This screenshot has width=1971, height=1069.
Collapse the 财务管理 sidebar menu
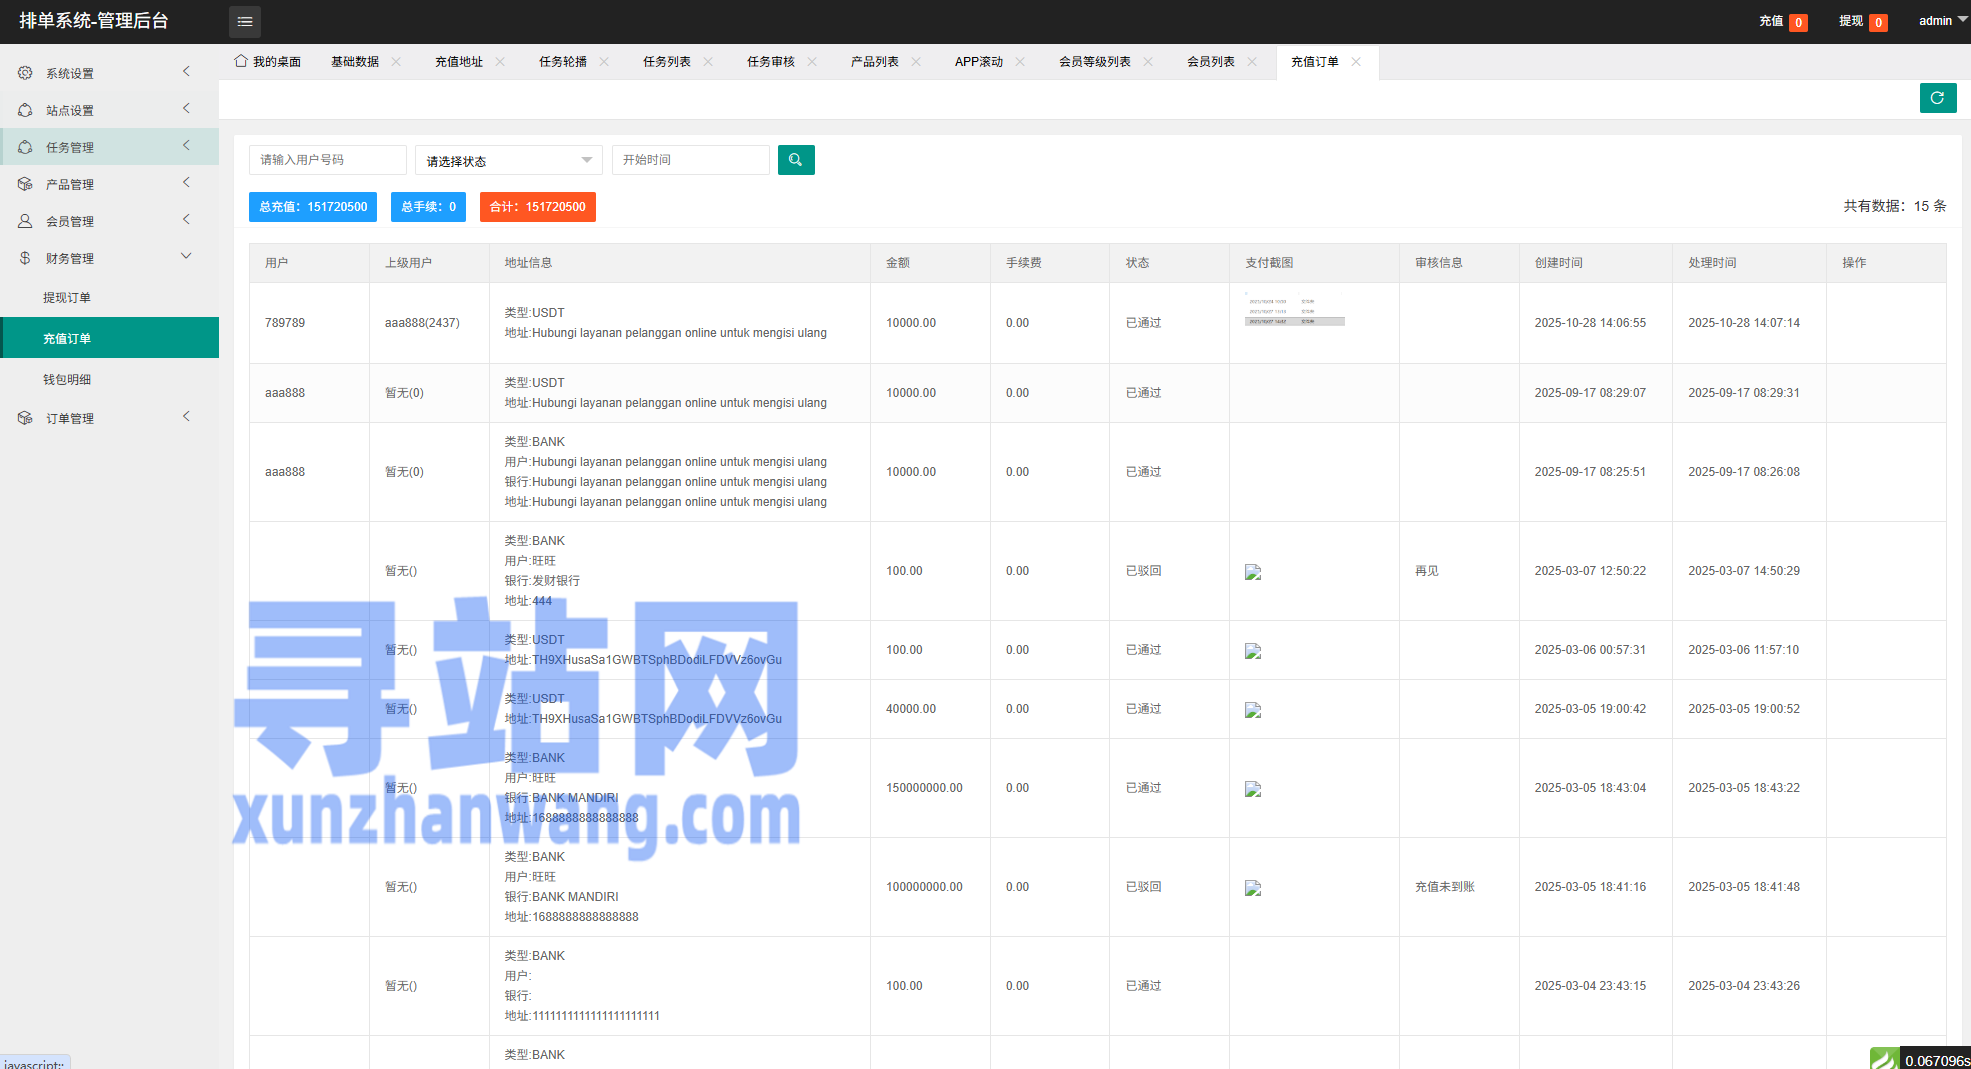(110, 258)
